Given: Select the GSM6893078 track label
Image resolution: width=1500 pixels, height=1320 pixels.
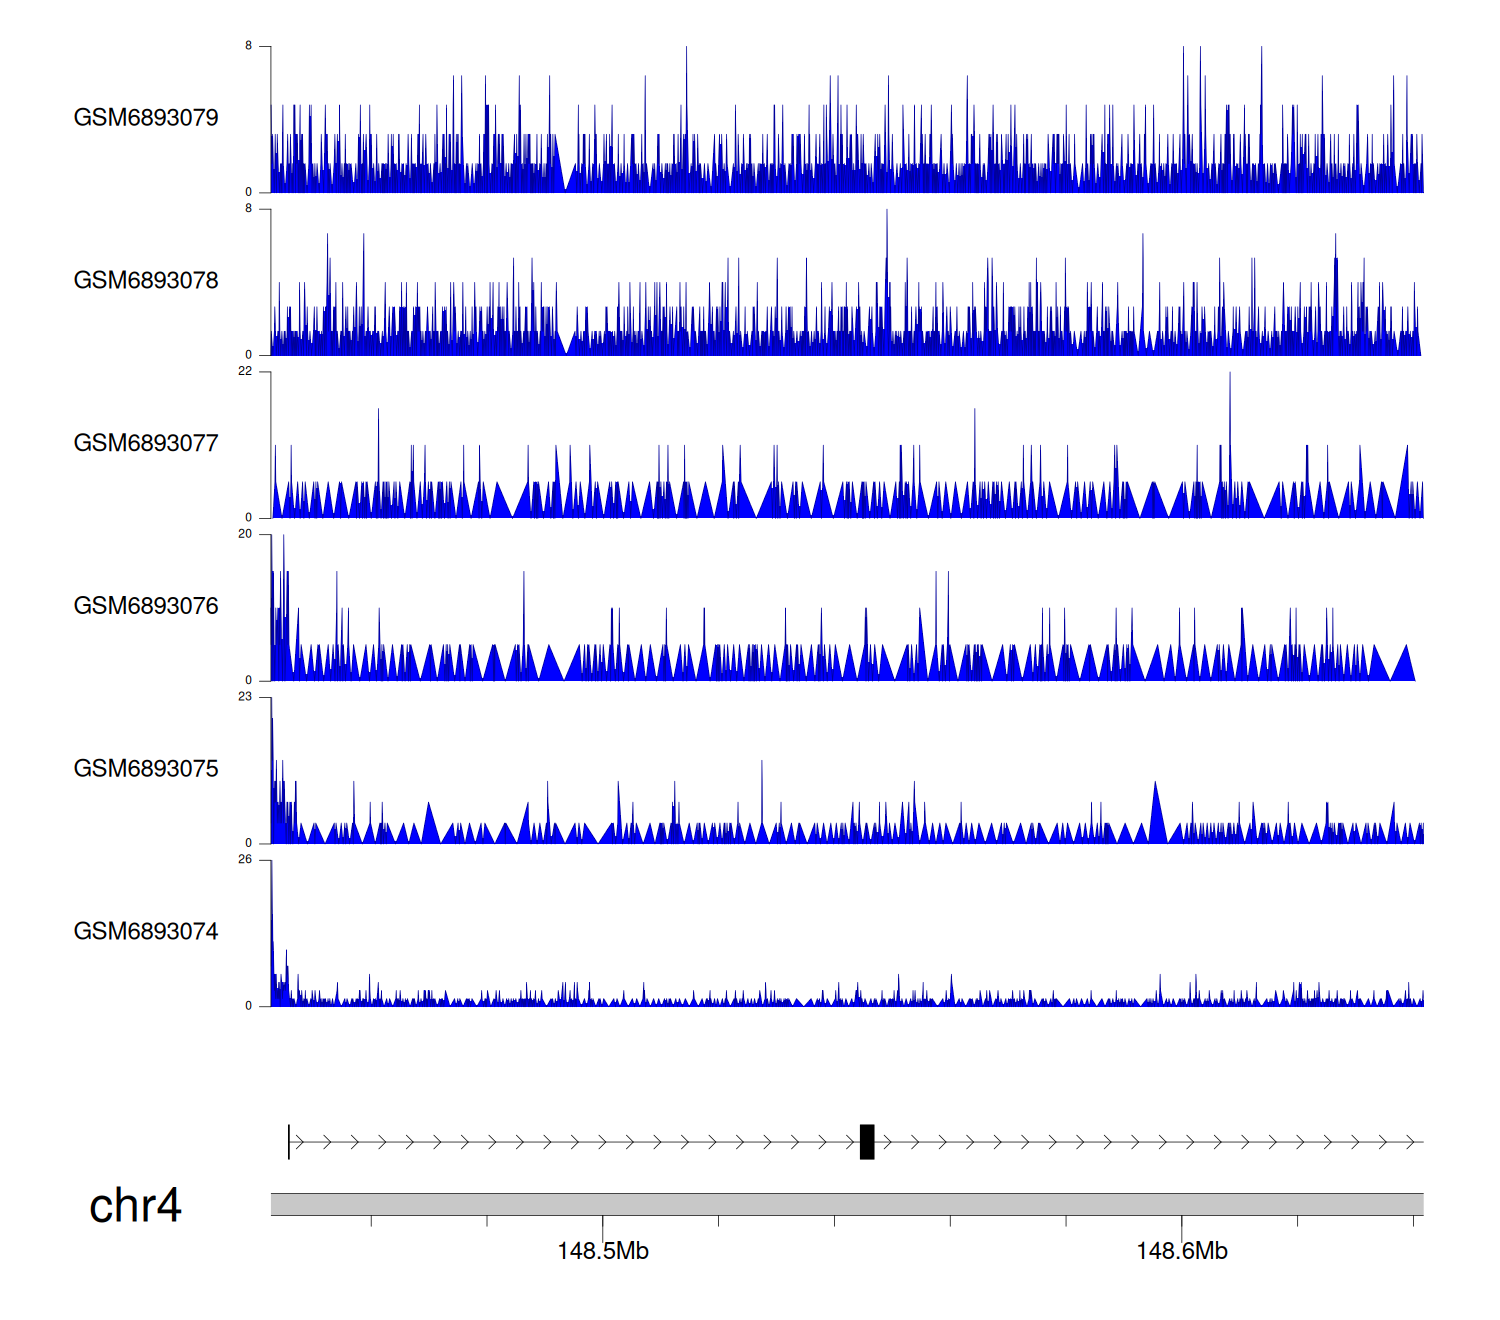Looking at the screenshot, I should [146, 281].
